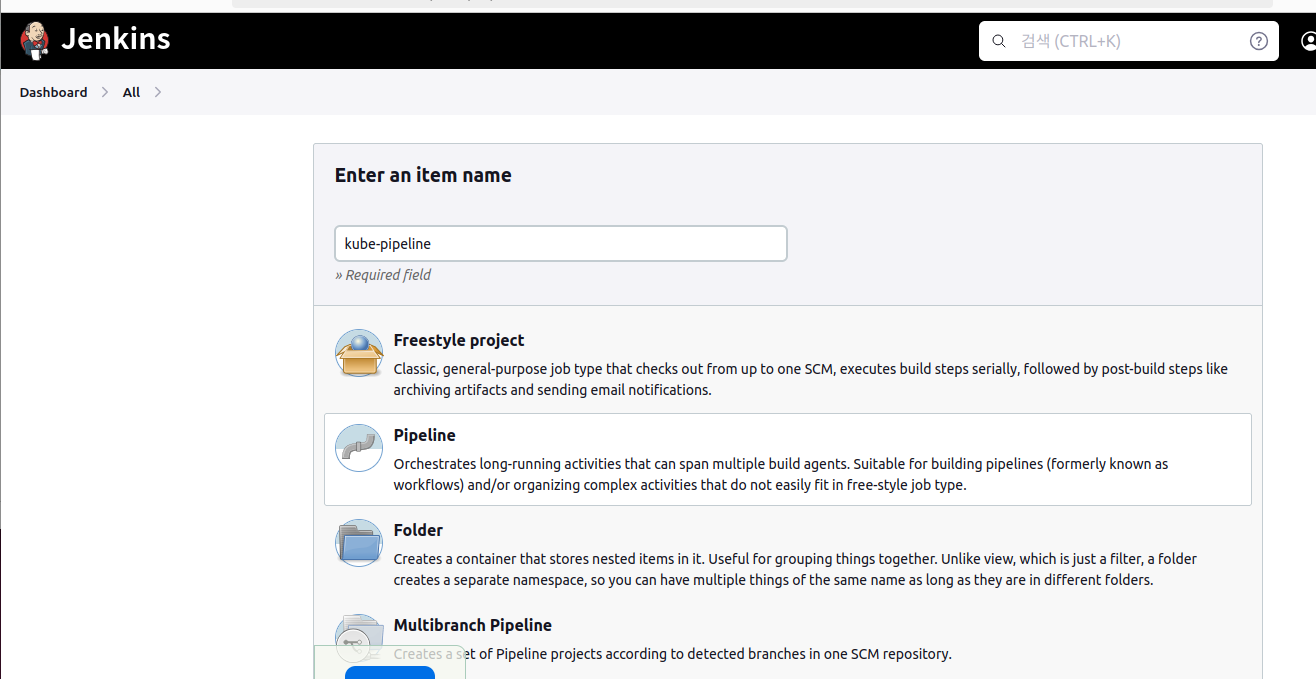This screenshot has height=679, width=1316.
Task: Click the 'Enter an item name' heading
Action: pyautogui.click(x=423, y=175)
